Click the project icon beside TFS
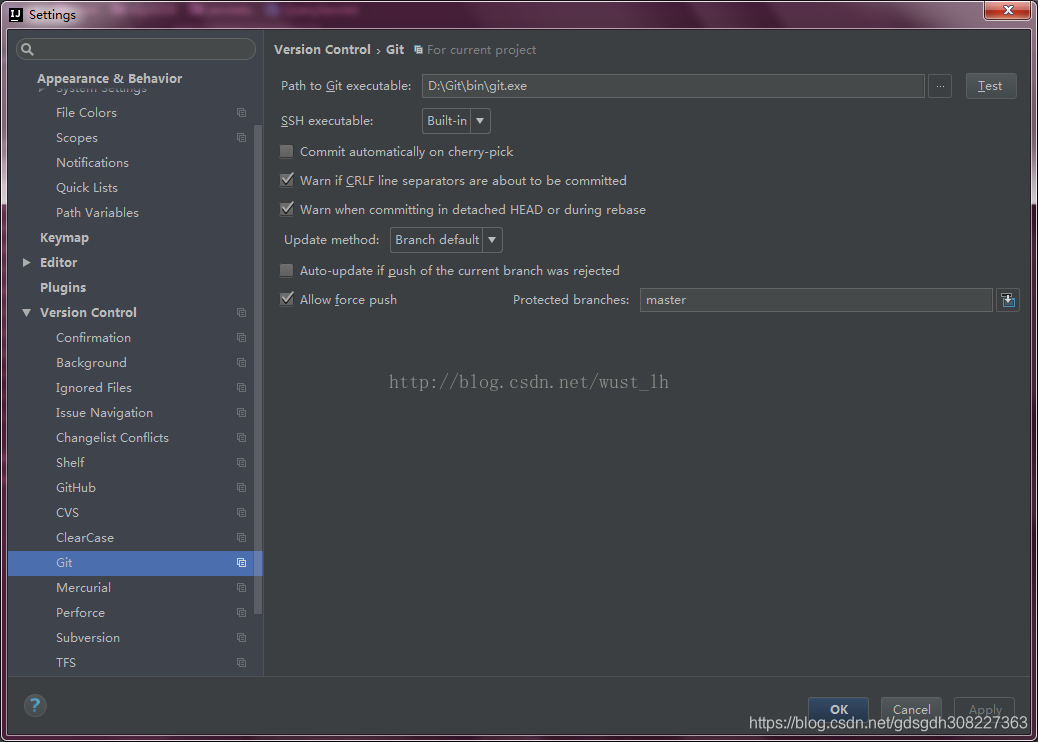This screenshot has height=742, width=1038. [242, 663]
